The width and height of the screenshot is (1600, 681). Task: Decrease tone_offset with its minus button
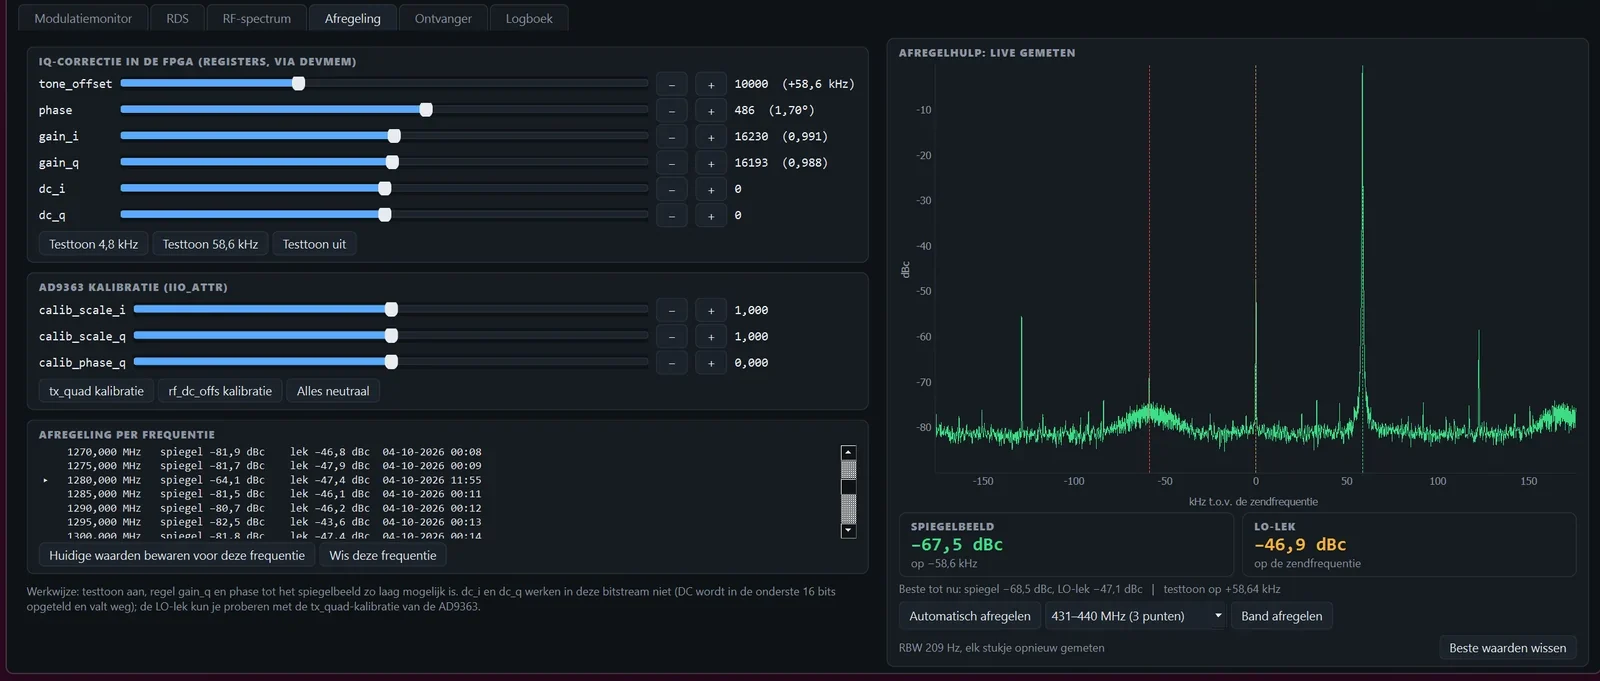pyautogui.click(x=671, y=85)
